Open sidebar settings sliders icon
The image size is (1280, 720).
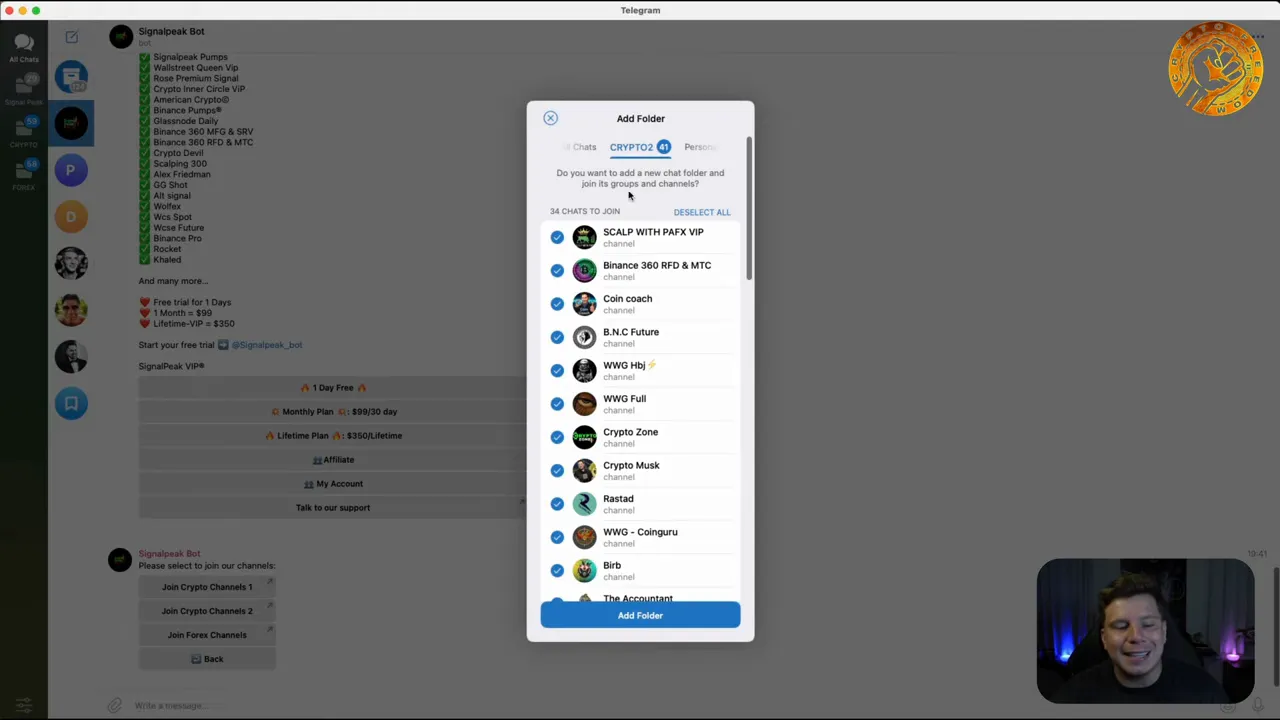coord(24,705)
